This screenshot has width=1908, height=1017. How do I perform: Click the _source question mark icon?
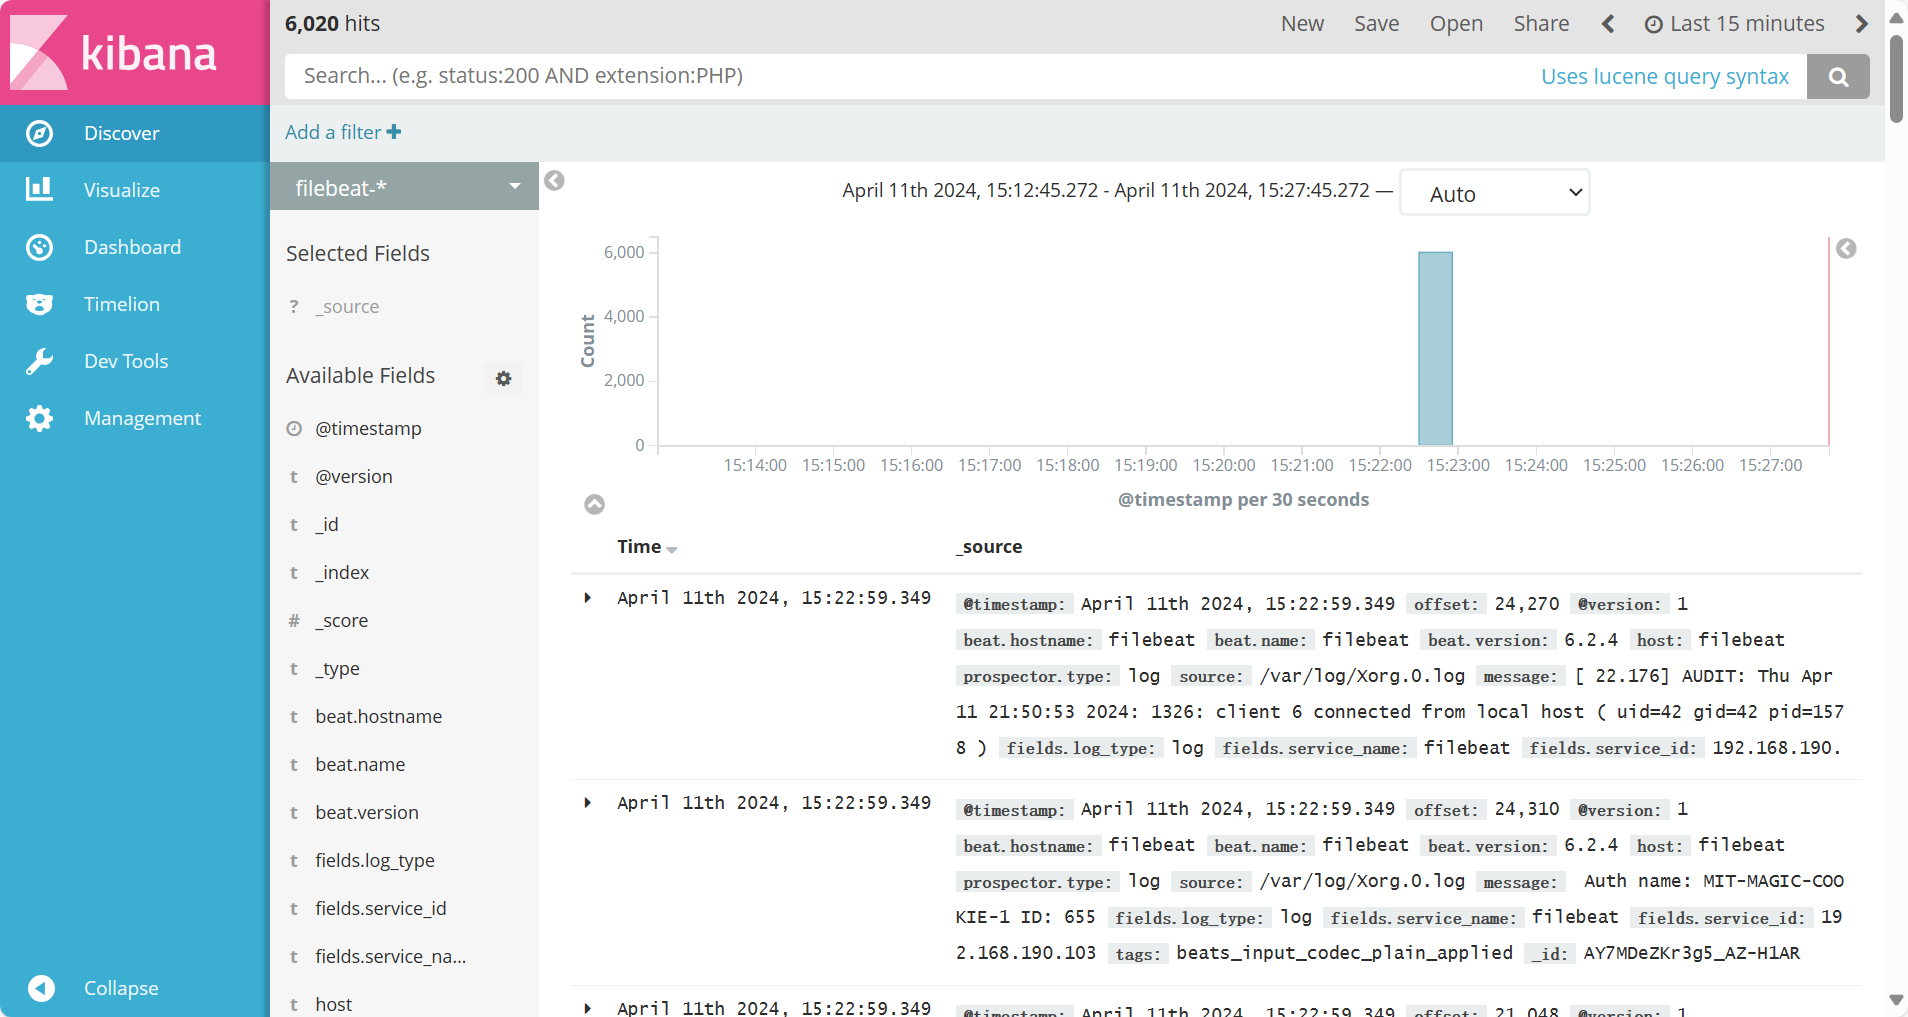coord(294,306)
